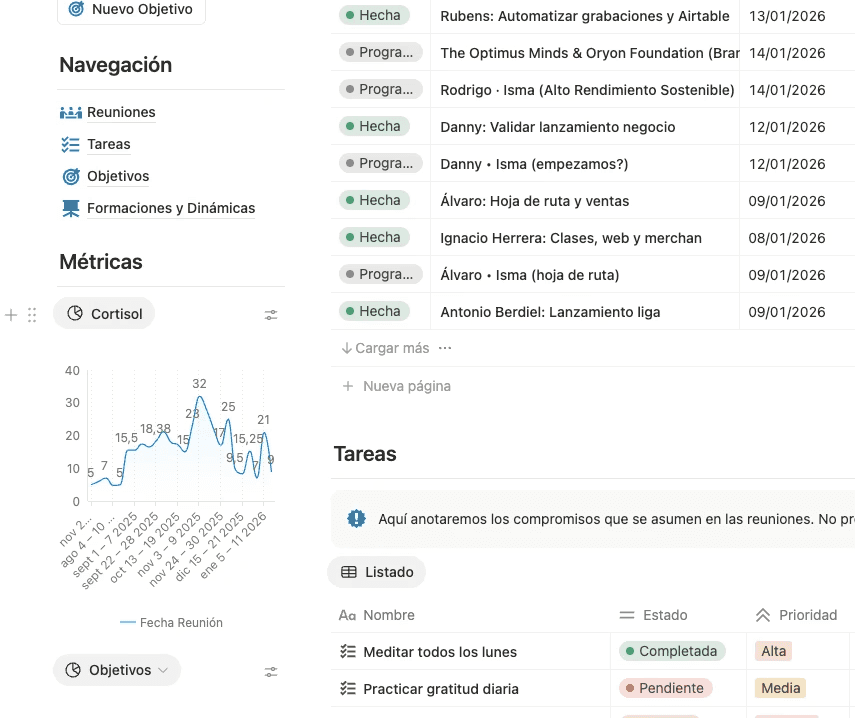This screenshot has height=718, width=855.
Task: Click the table icon in the Listado tab
Action: 349,572
